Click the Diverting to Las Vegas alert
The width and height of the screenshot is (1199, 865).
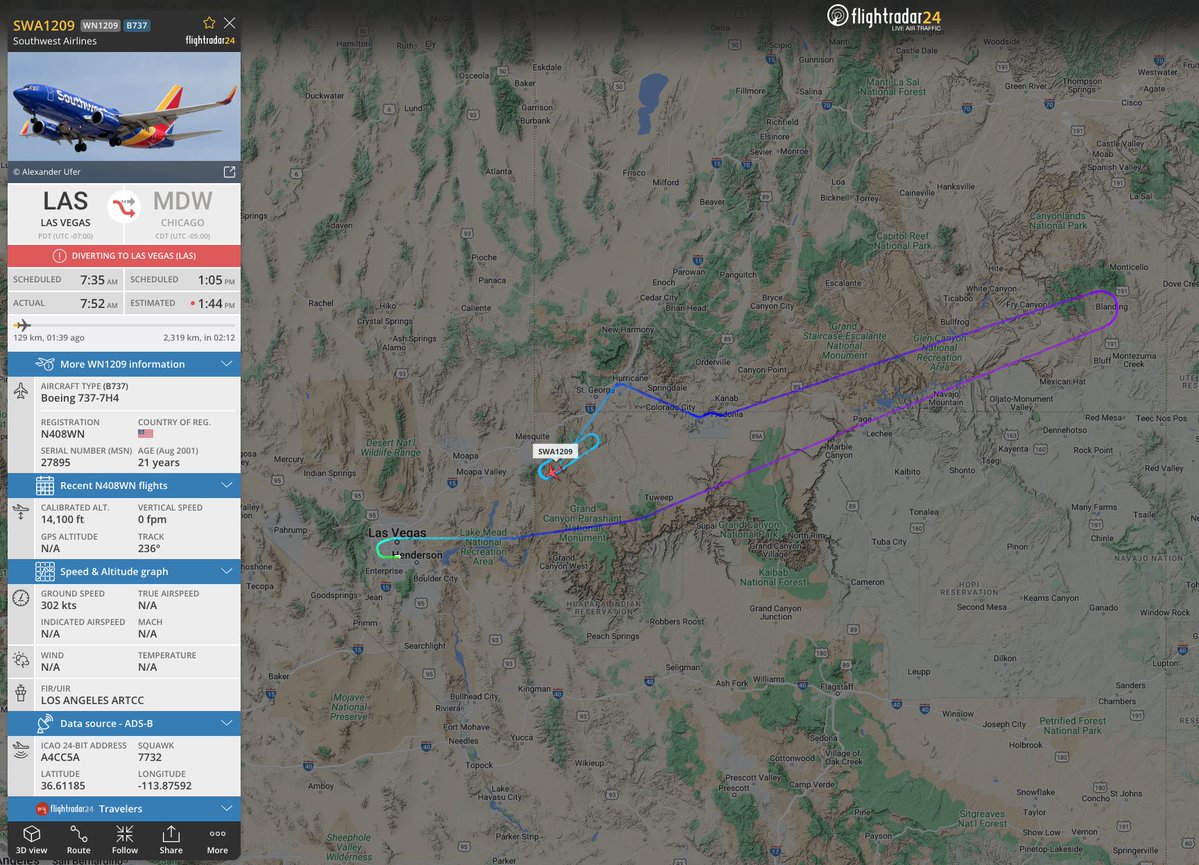[x=124, y=255]
